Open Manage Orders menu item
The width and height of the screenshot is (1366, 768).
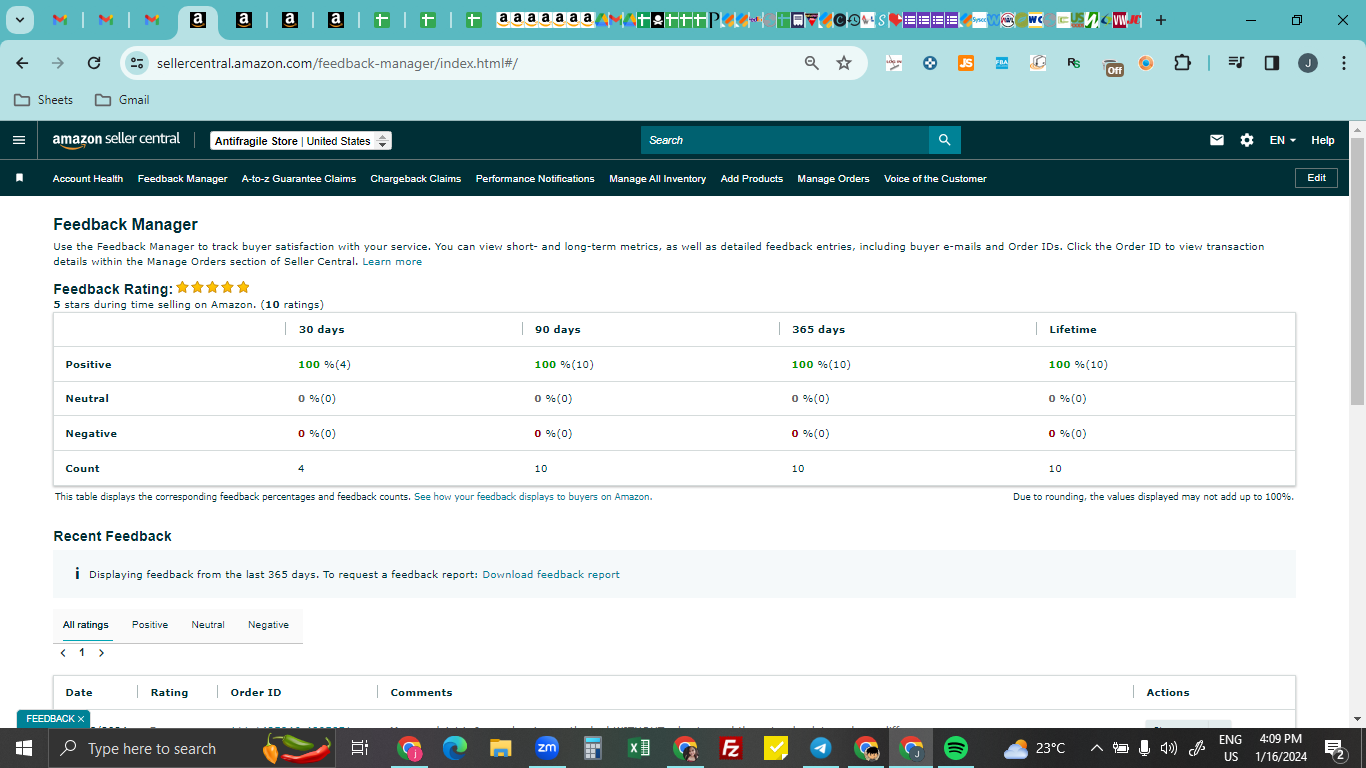coord(833,179)
